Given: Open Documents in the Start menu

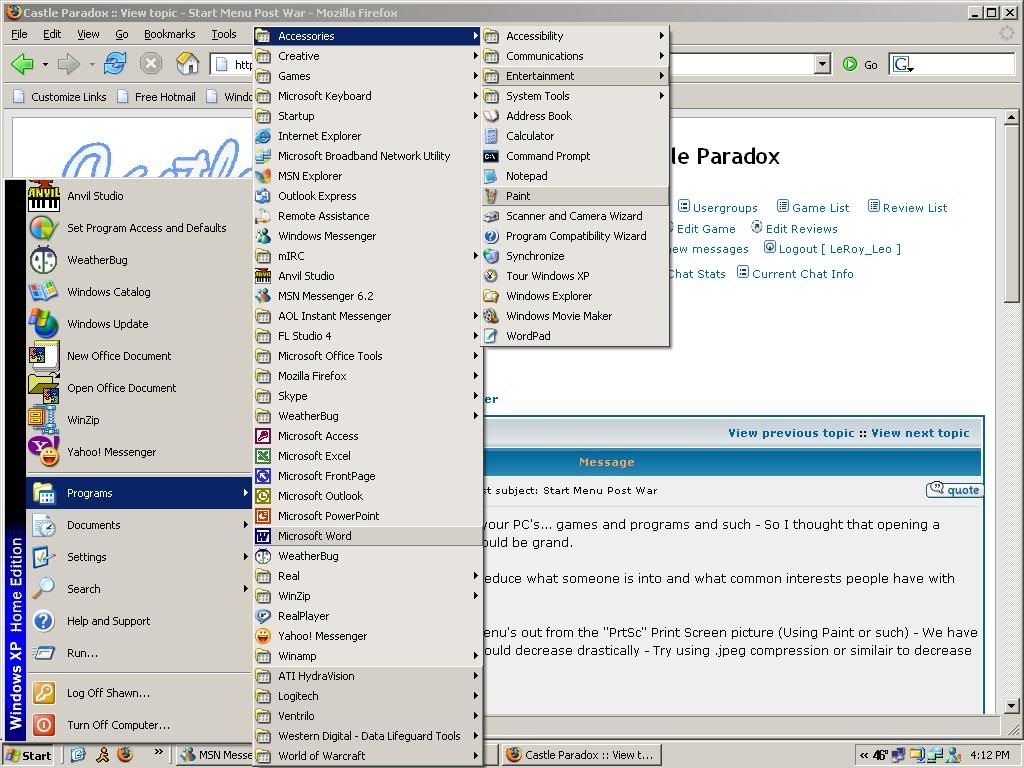Looking at the screenshot, I should [x=138, y=525].
